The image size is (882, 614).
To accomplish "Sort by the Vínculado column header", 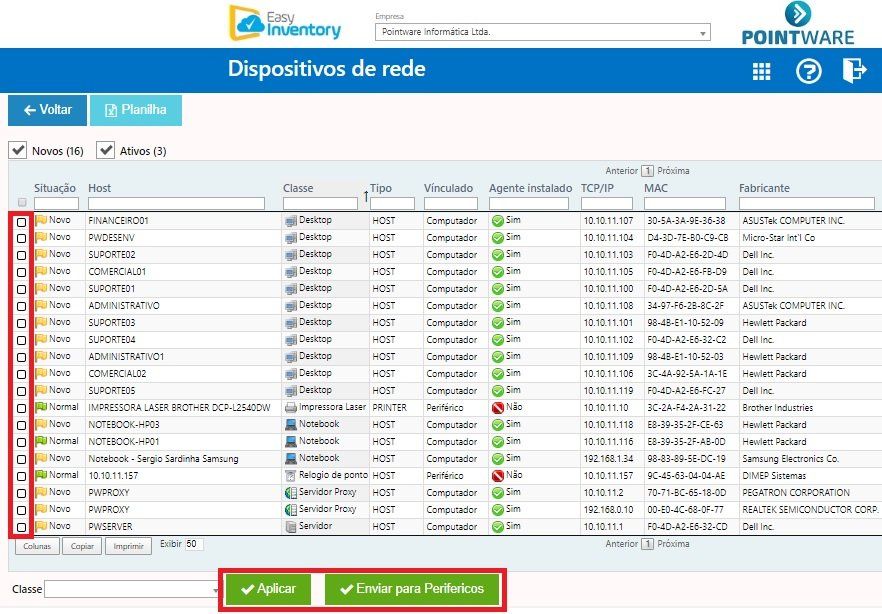I will (448, 188).
